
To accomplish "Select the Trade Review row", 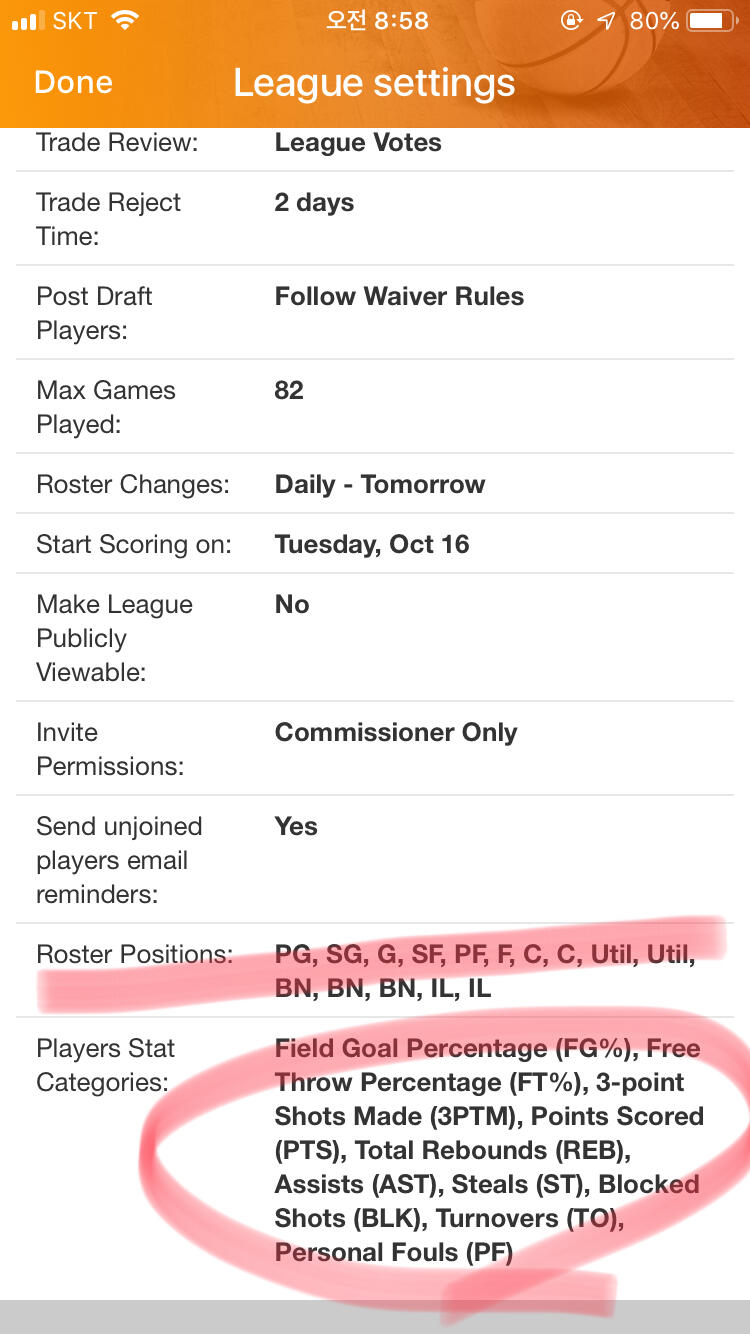I will [x=375, y=143].
